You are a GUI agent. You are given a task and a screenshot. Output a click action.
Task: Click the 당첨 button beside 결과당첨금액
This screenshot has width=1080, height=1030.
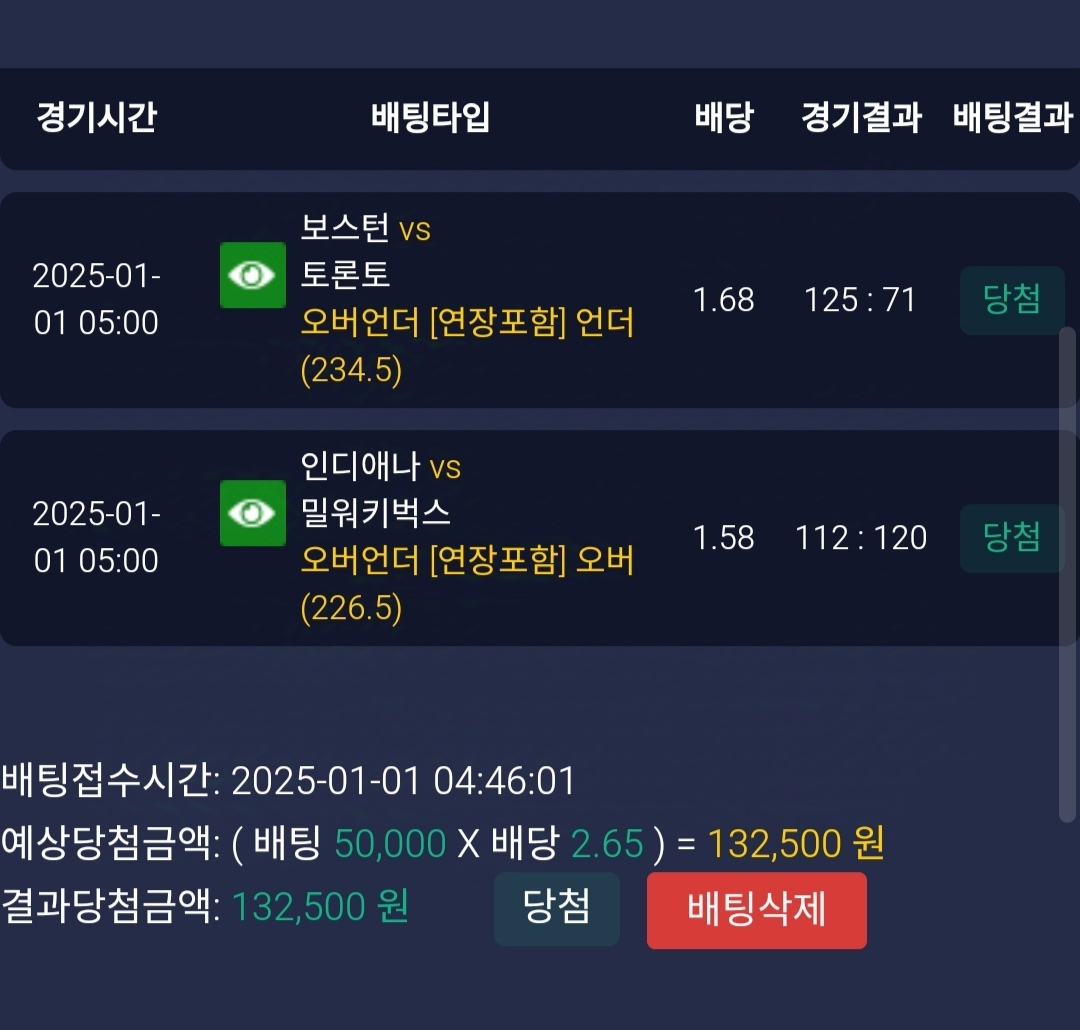(x=556, y=908)
